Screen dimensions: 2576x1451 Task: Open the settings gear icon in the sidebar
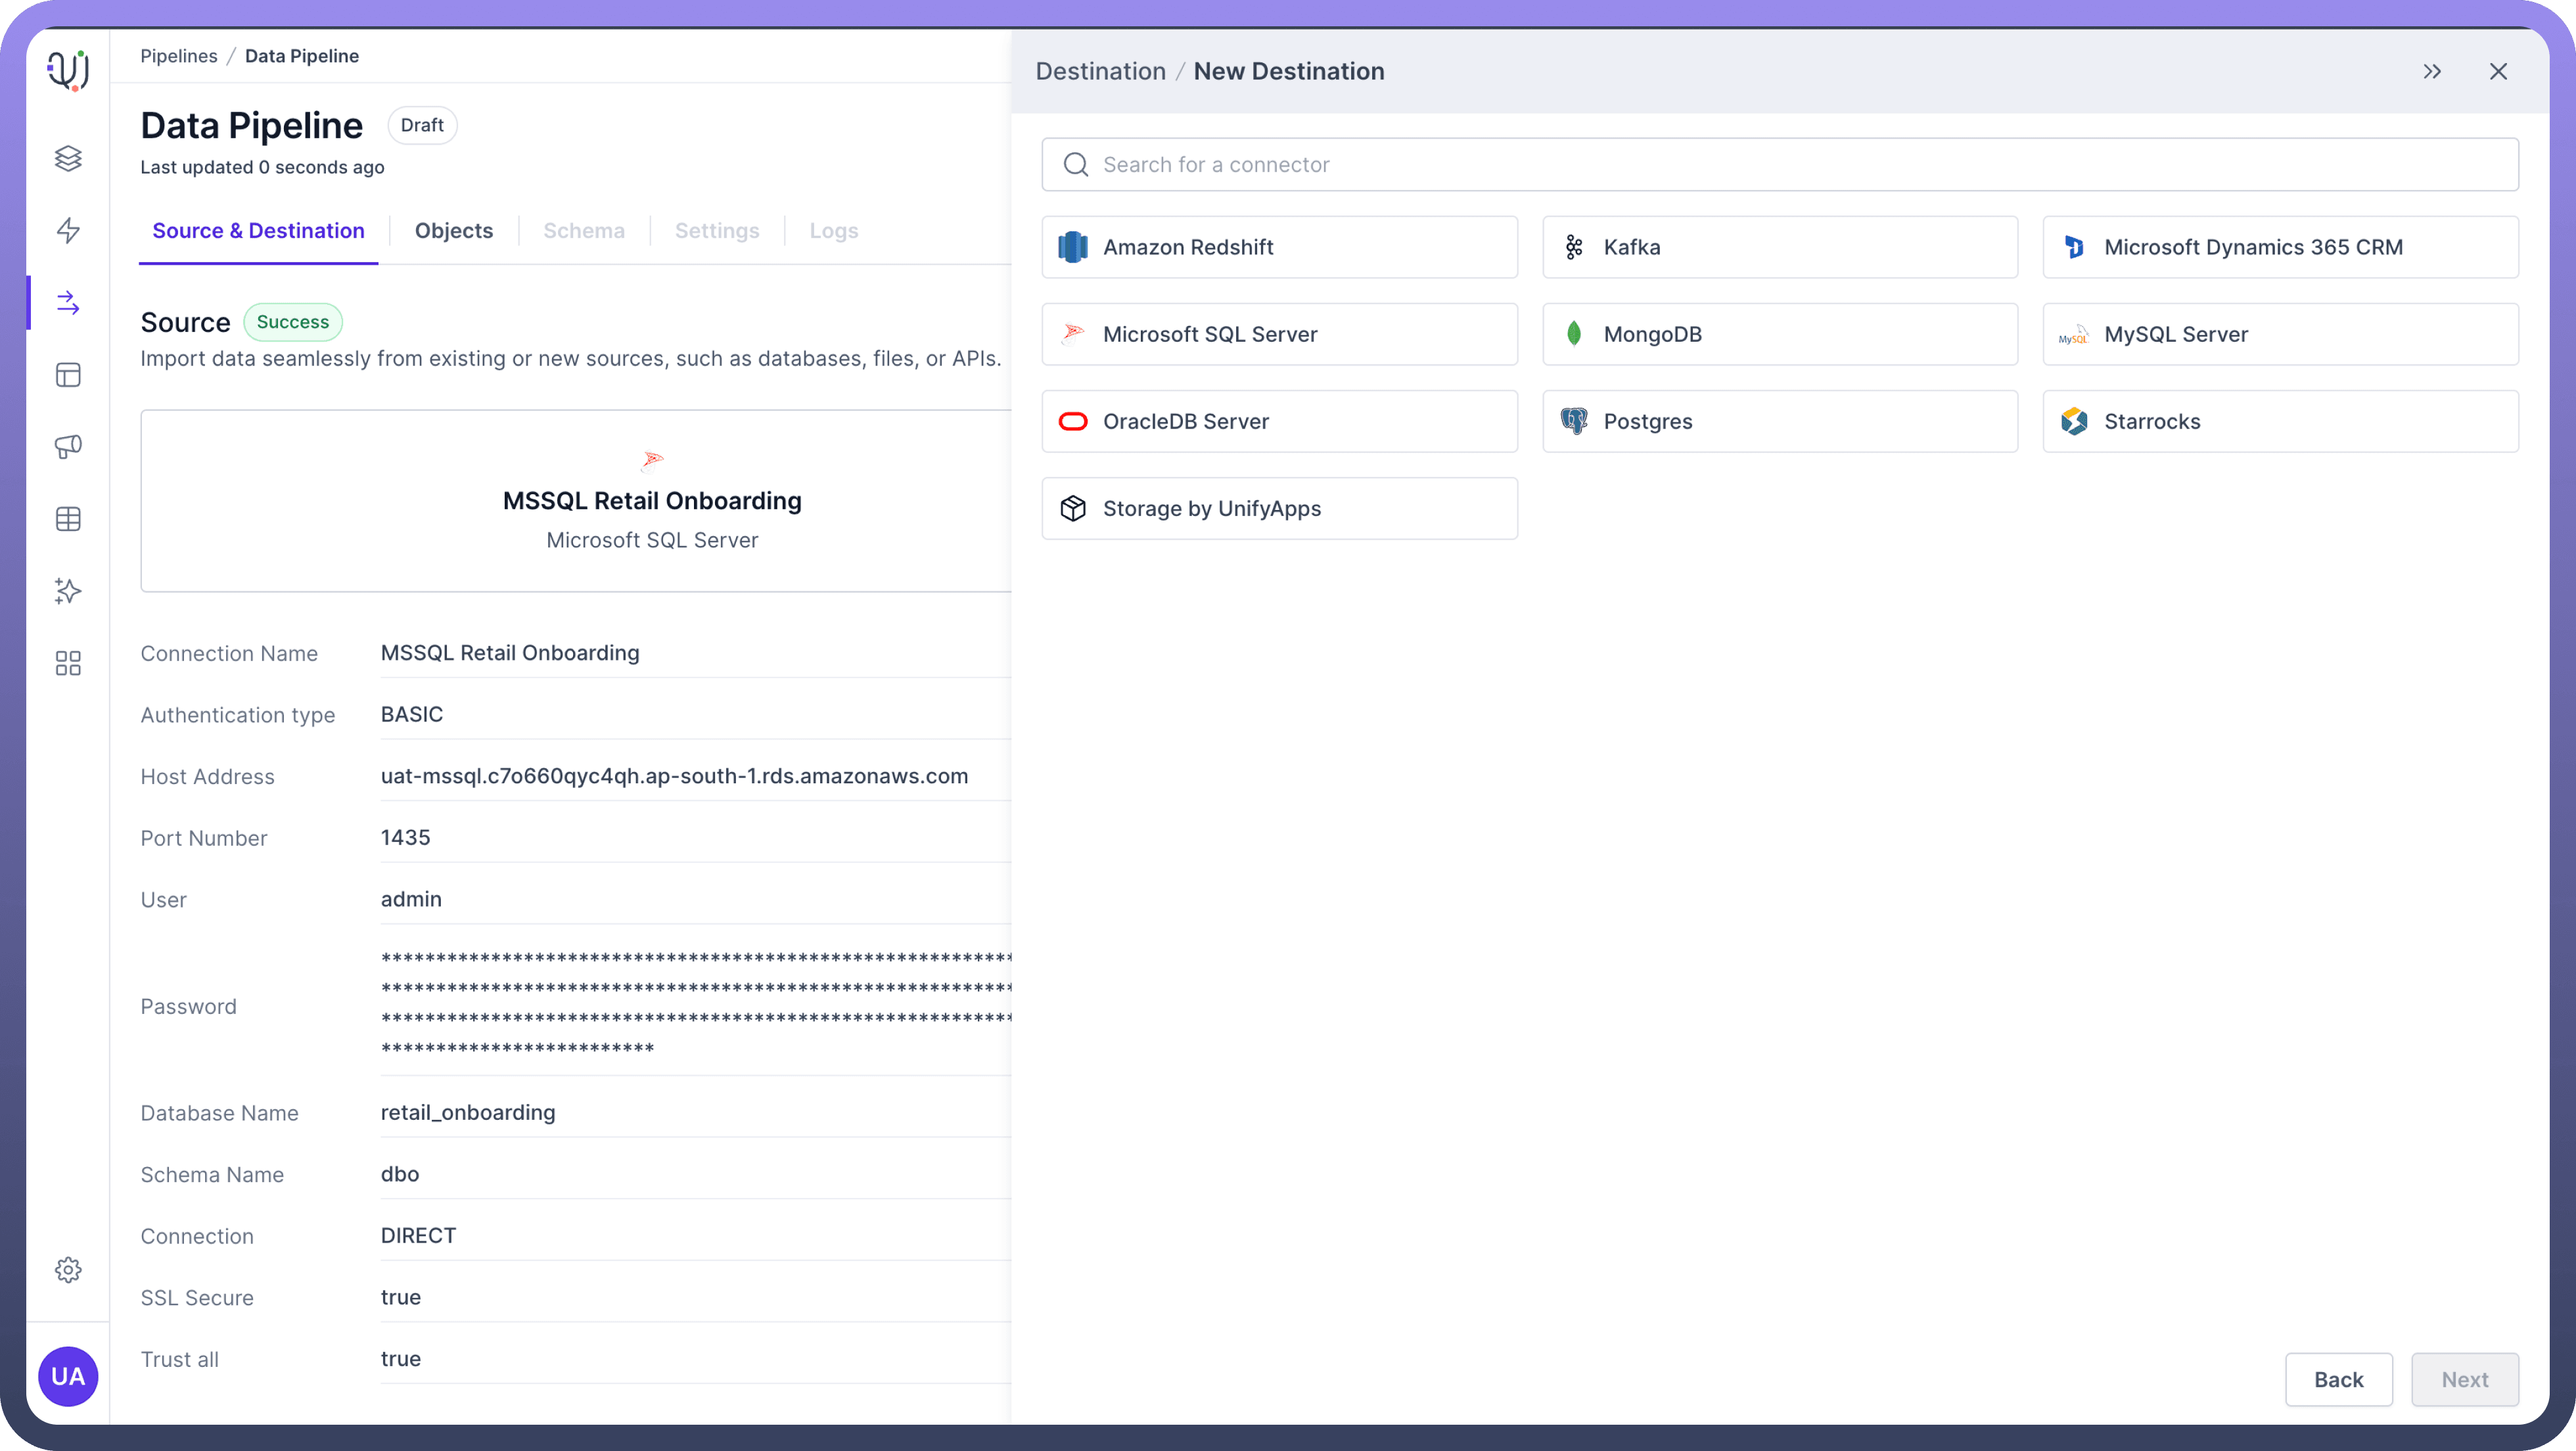point(68,1270)
